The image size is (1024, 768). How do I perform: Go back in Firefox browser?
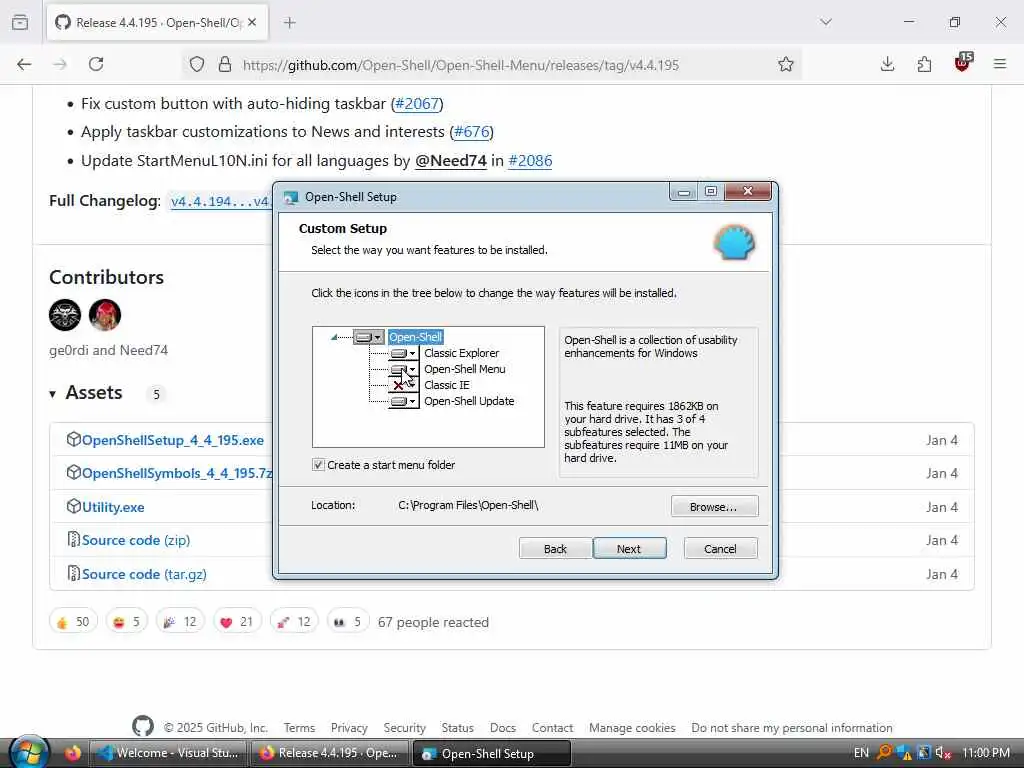[x=24, y=64]
